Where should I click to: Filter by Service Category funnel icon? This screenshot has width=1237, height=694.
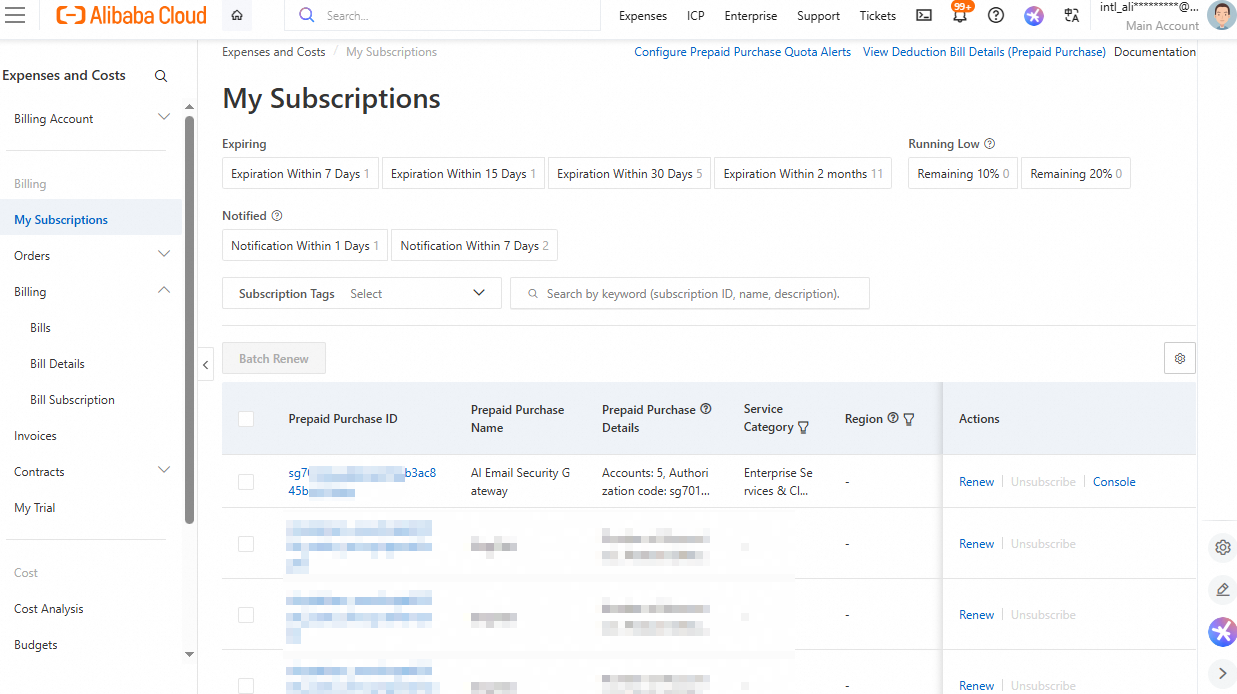point(803,427)
